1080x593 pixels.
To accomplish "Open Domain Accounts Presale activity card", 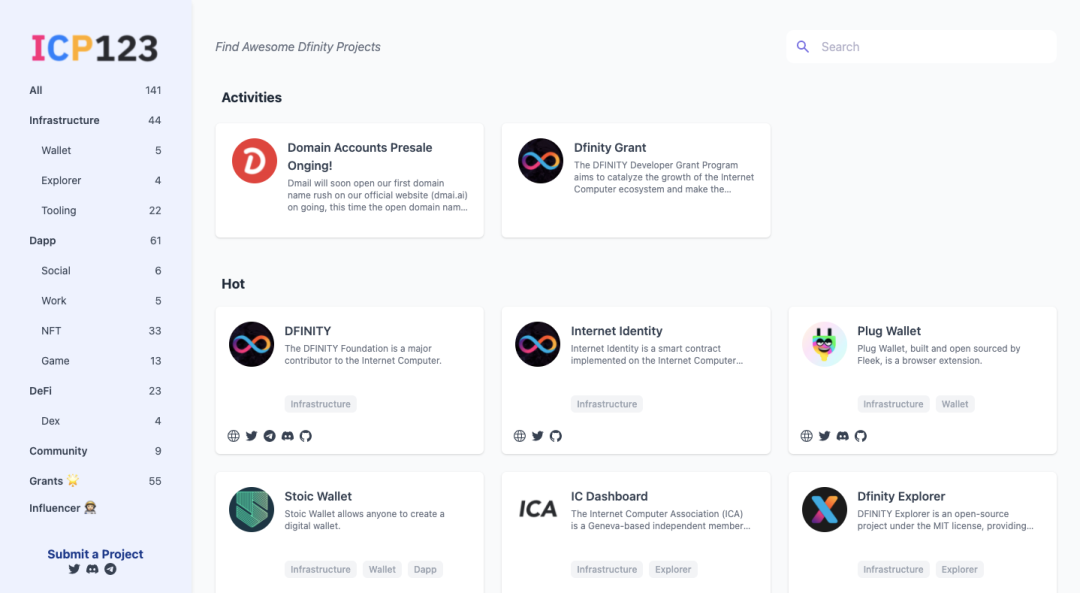I will 350,180.
